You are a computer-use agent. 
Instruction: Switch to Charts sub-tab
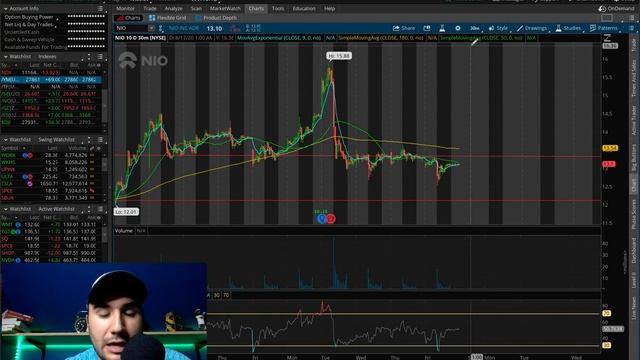click(x=129, y=18)
